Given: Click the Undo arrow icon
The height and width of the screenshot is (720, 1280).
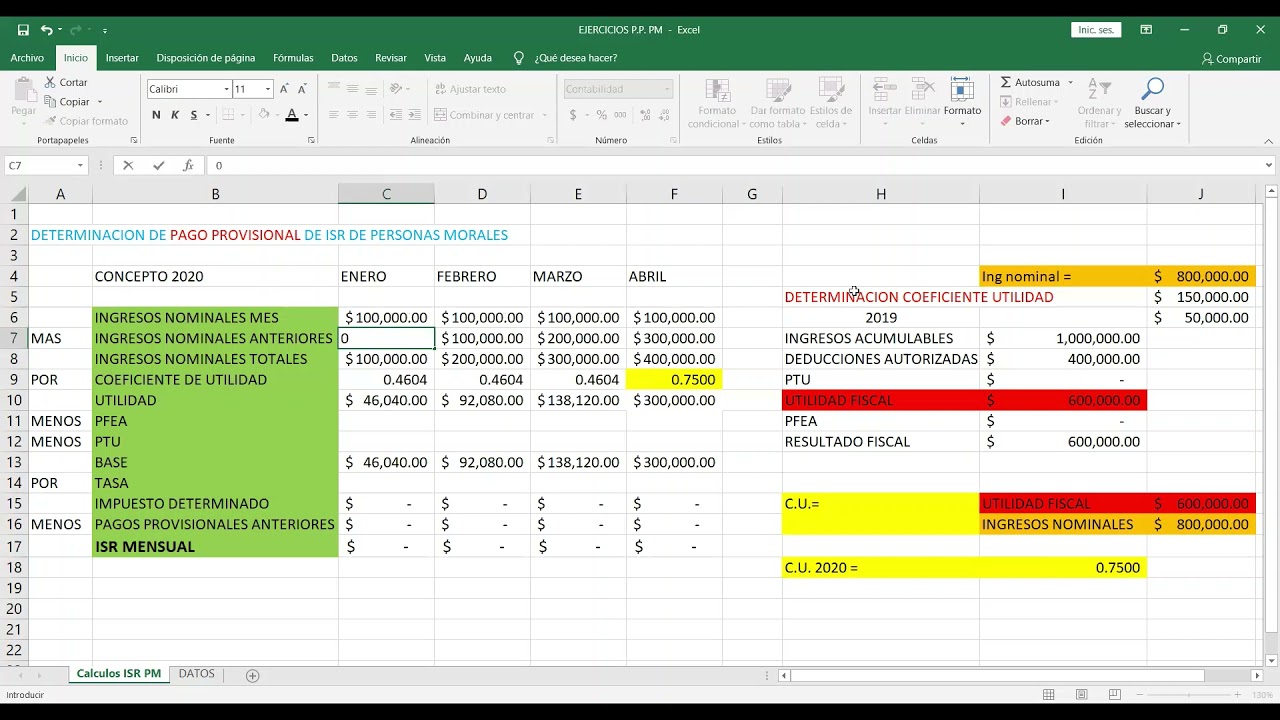Looking at the screenshot, I should pos(46,30).
